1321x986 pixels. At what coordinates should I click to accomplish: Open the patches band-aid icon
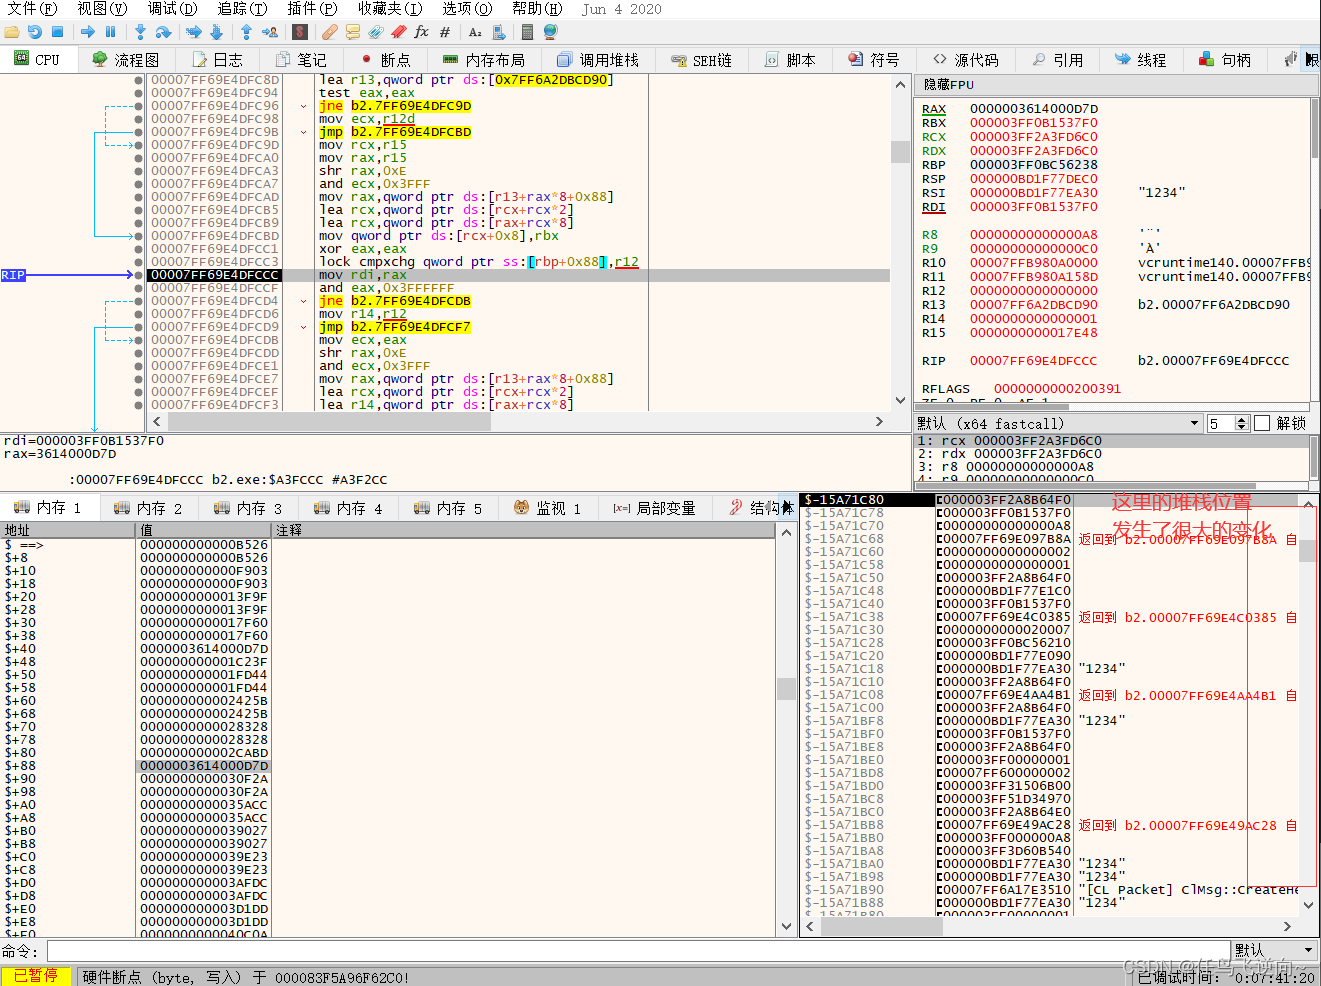pos(329,32)
